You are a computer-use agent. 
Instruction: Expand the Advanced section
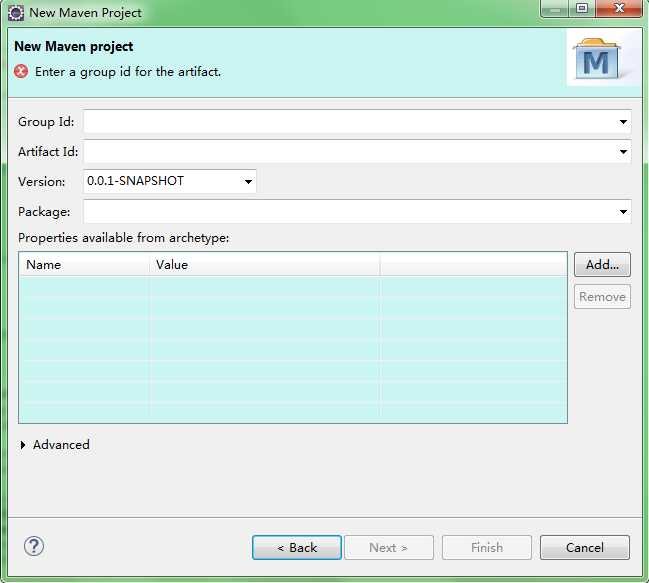point(23,445)
